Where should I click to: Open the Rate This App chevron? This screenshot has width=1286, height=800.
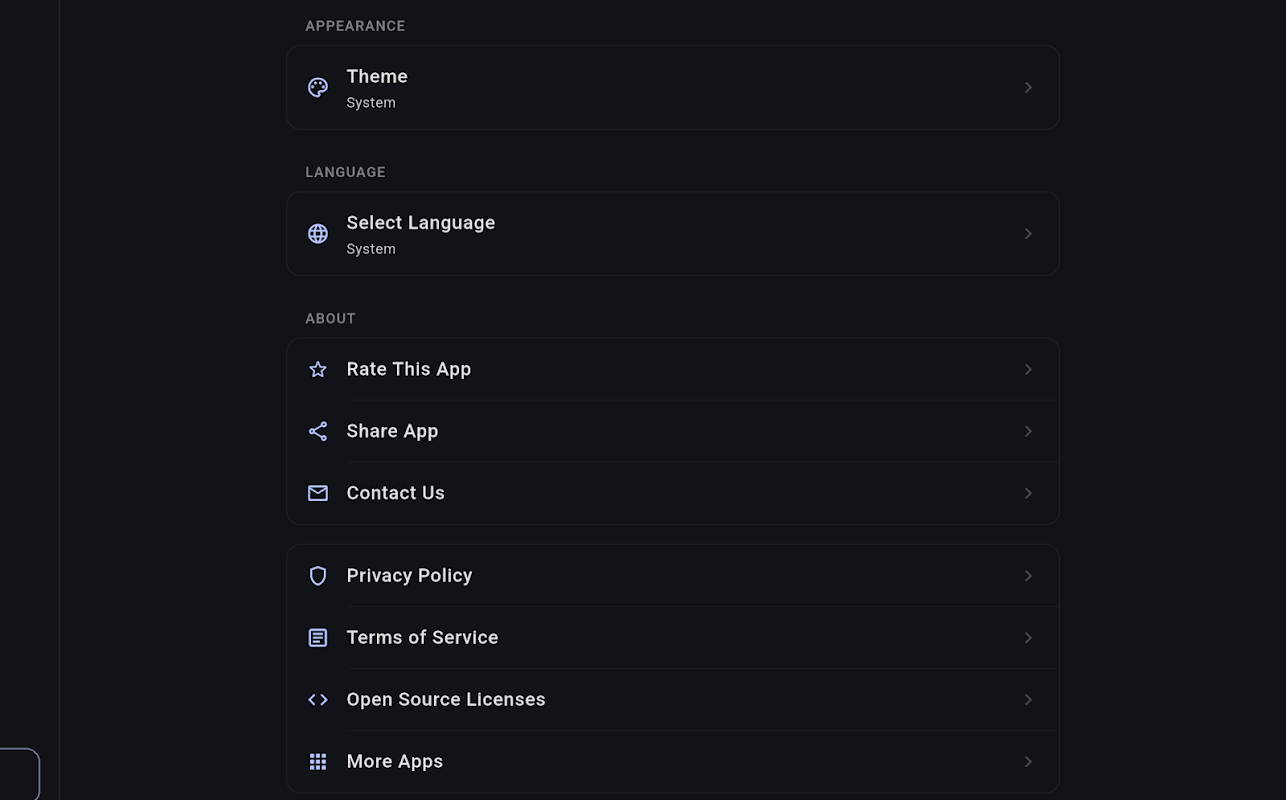[x=1028, y=370]
